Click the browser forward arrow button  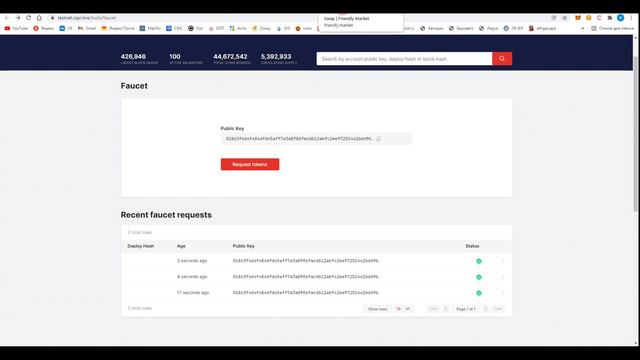pos(18,18)
